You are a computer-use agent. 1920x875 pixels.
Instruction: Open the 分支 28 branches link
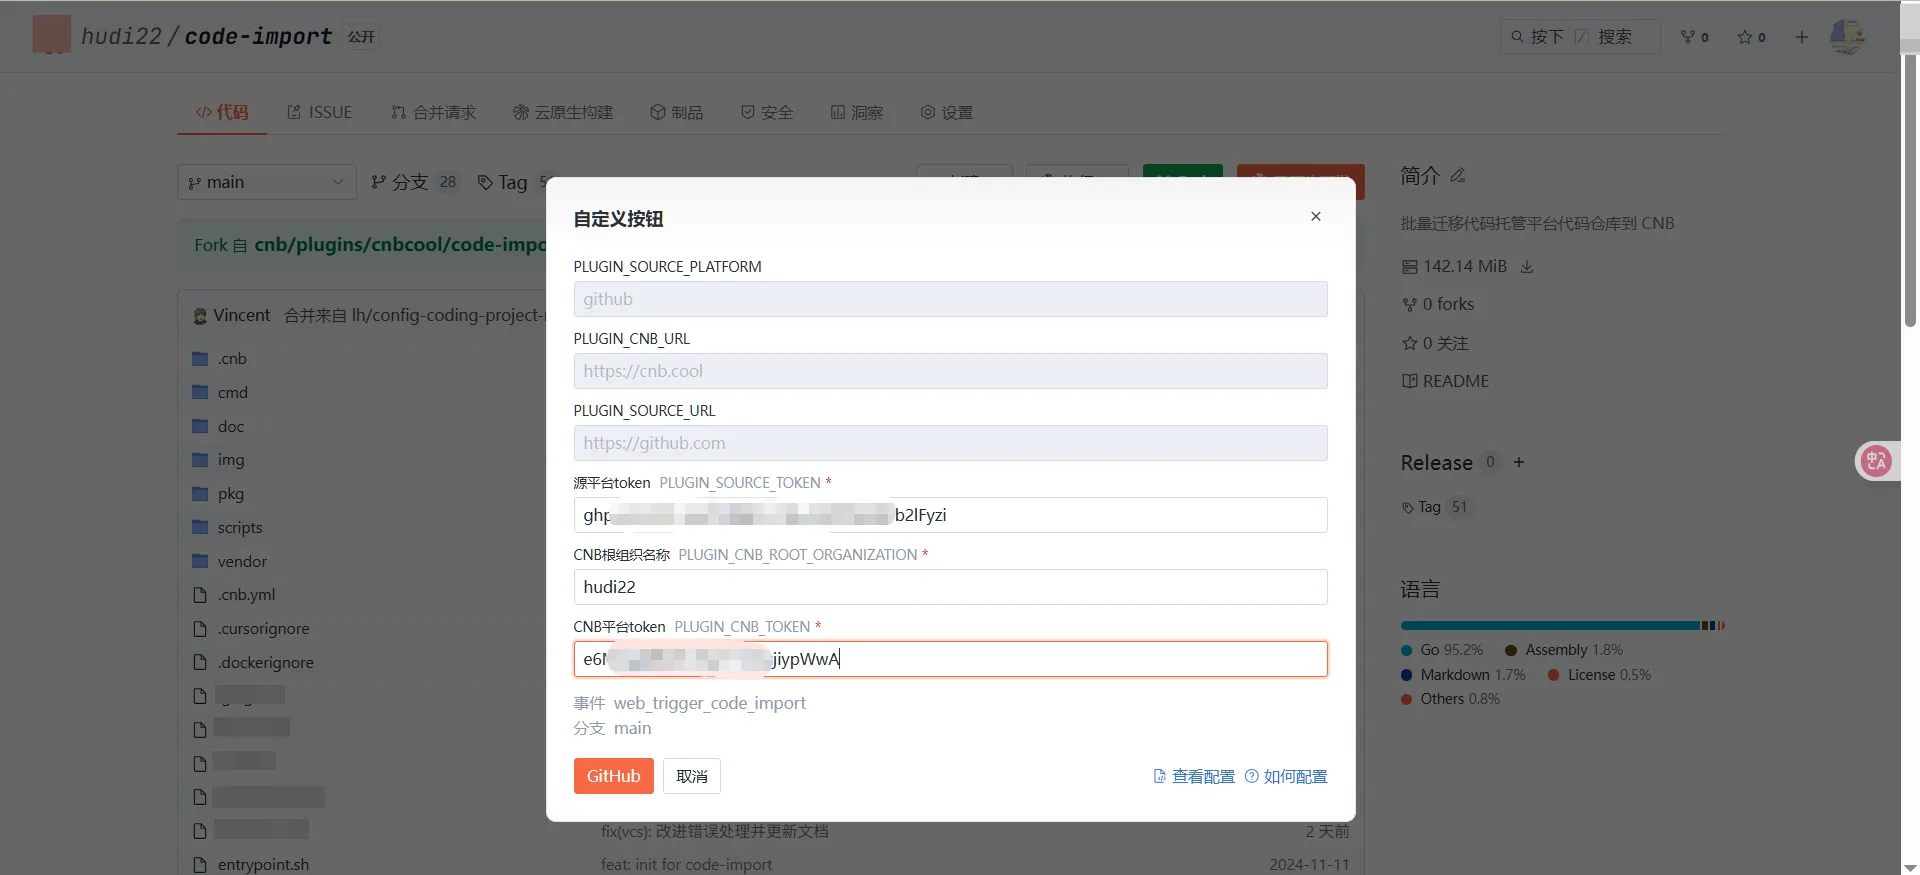pyautogui.click(x=414, y=182)
